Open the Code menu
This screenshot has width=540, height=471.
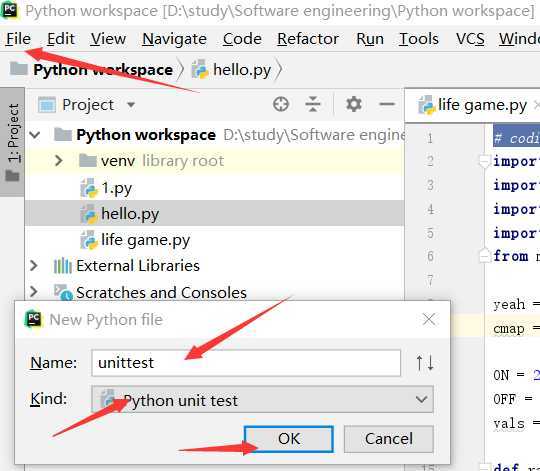pyautogui.click(x=242, y=39)
